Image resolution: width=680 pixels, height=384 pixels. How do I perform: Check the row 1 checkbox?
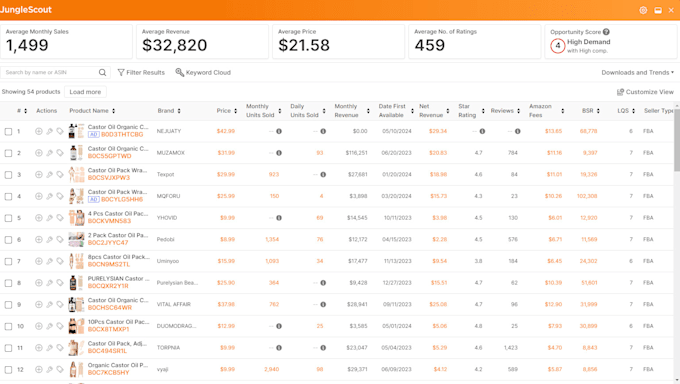[8, 131]
